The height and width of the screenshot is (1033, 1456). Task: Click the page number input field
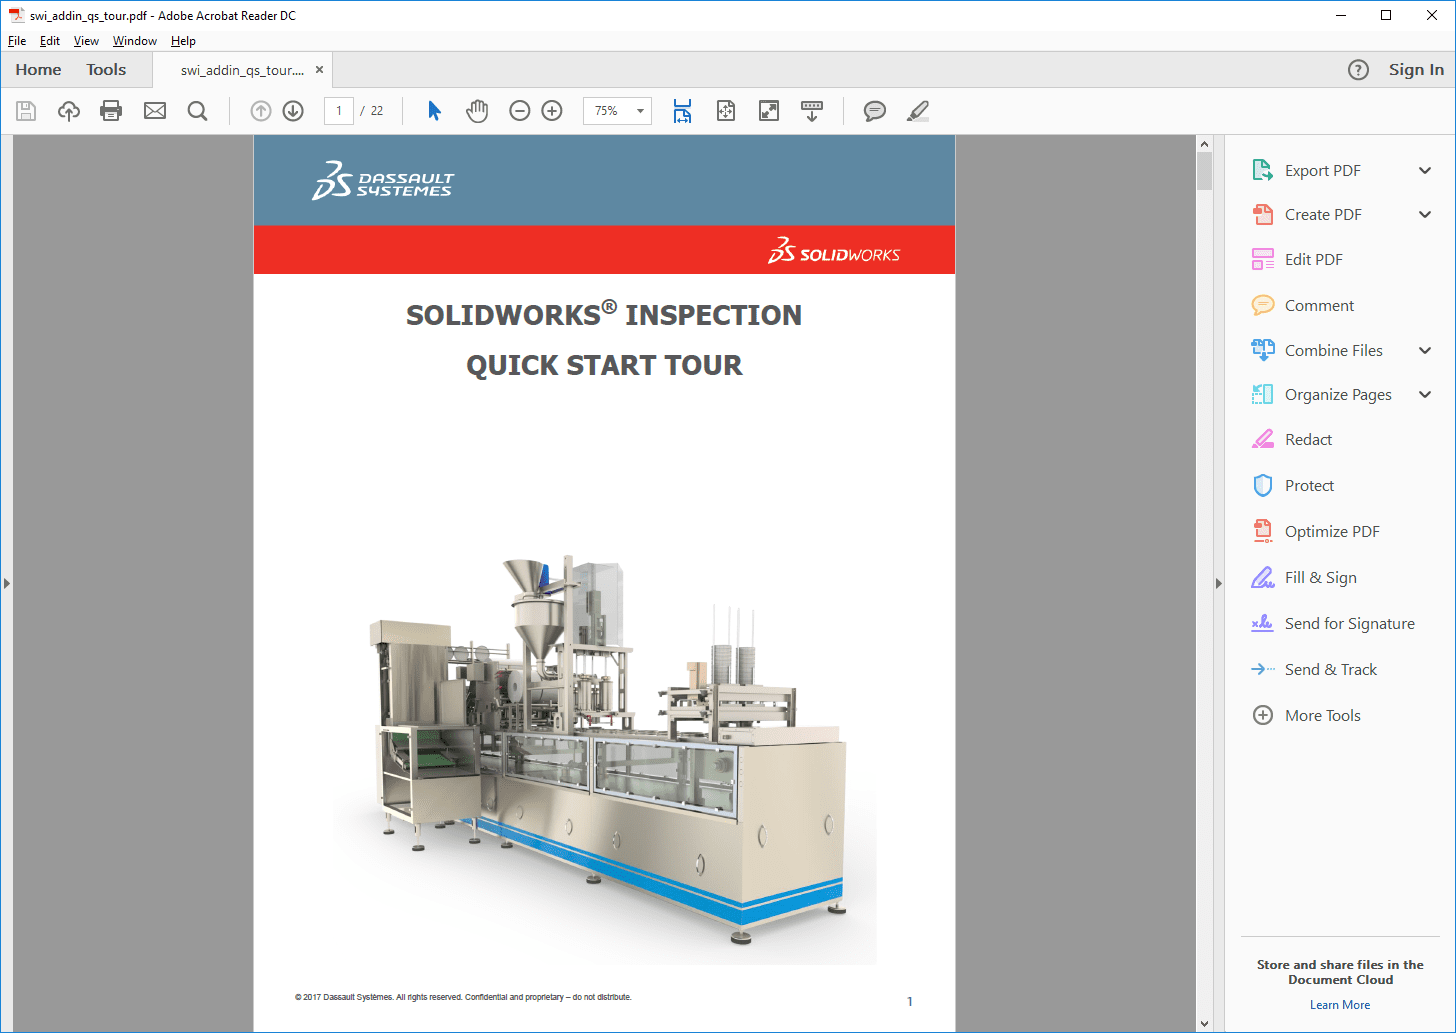339,111
